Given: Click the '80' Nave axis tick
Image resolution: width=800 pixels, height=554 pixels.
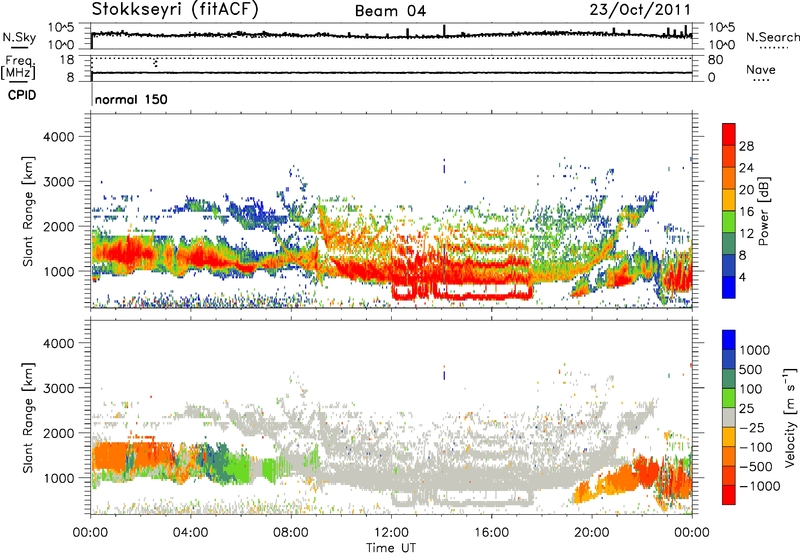Looking at the screenshot, I should point(715,60).
